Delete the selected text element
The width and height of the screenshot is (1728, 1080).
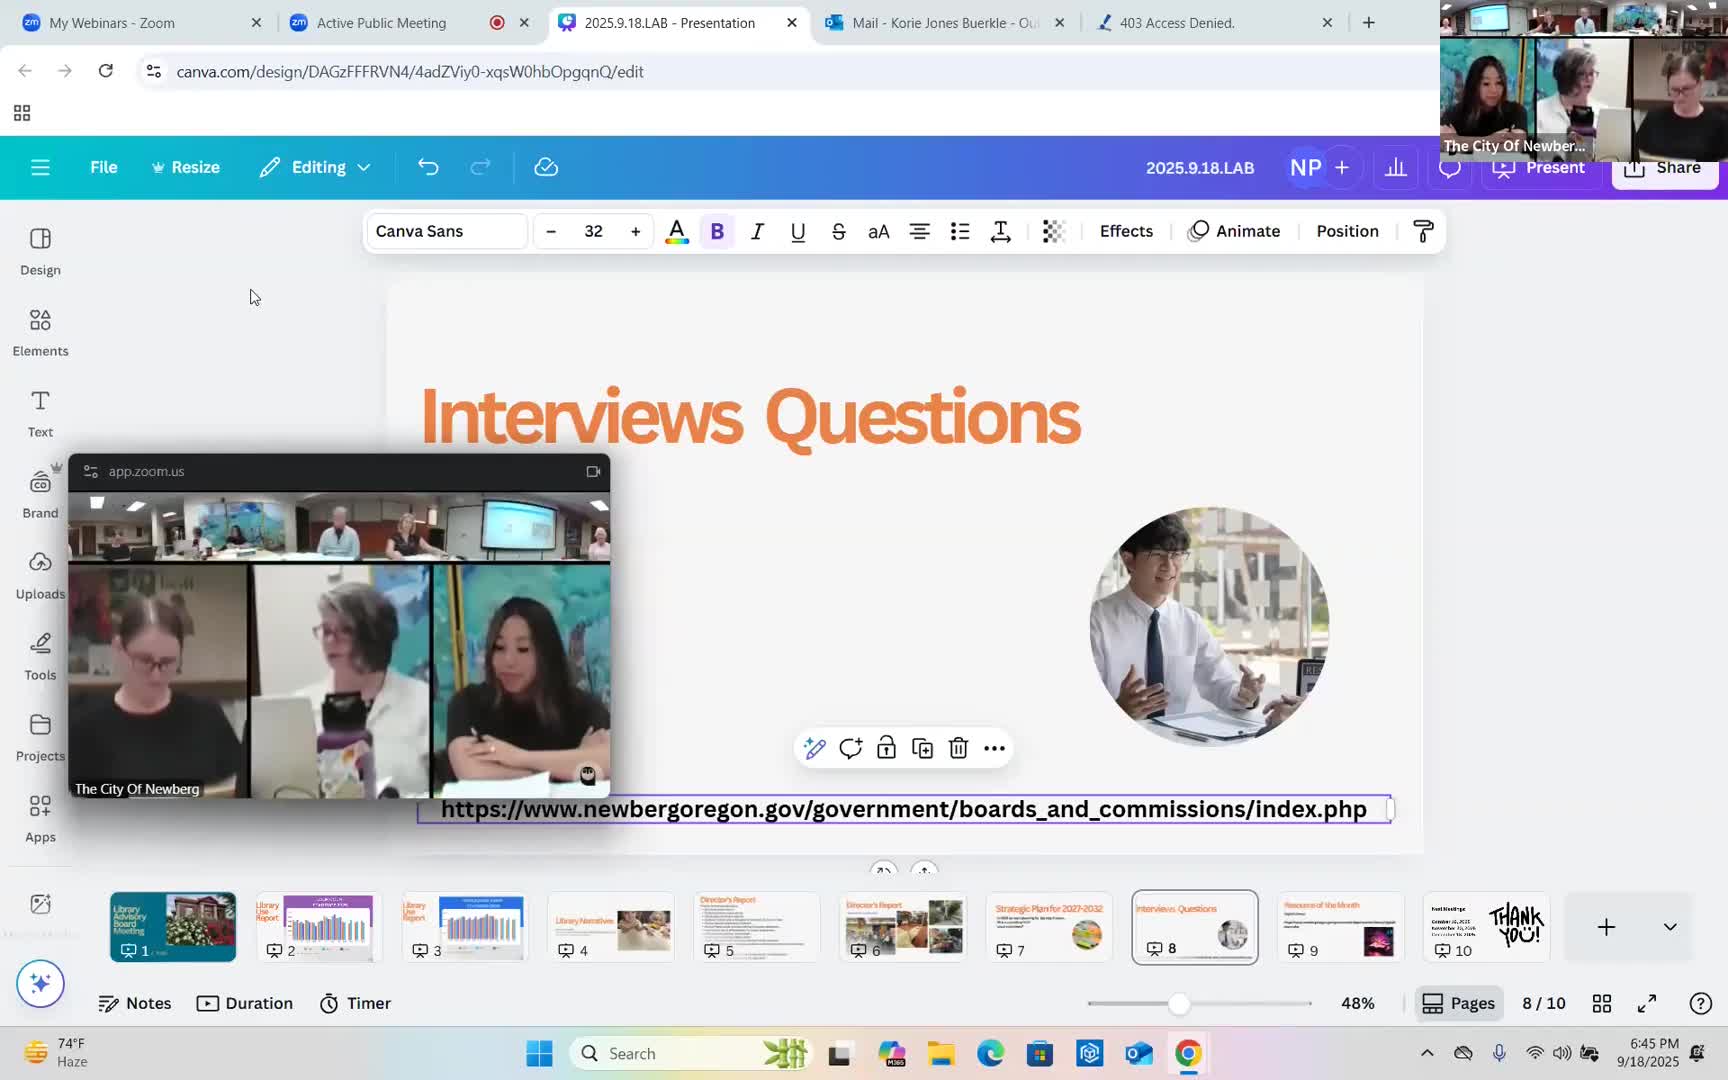pos(958,748)
